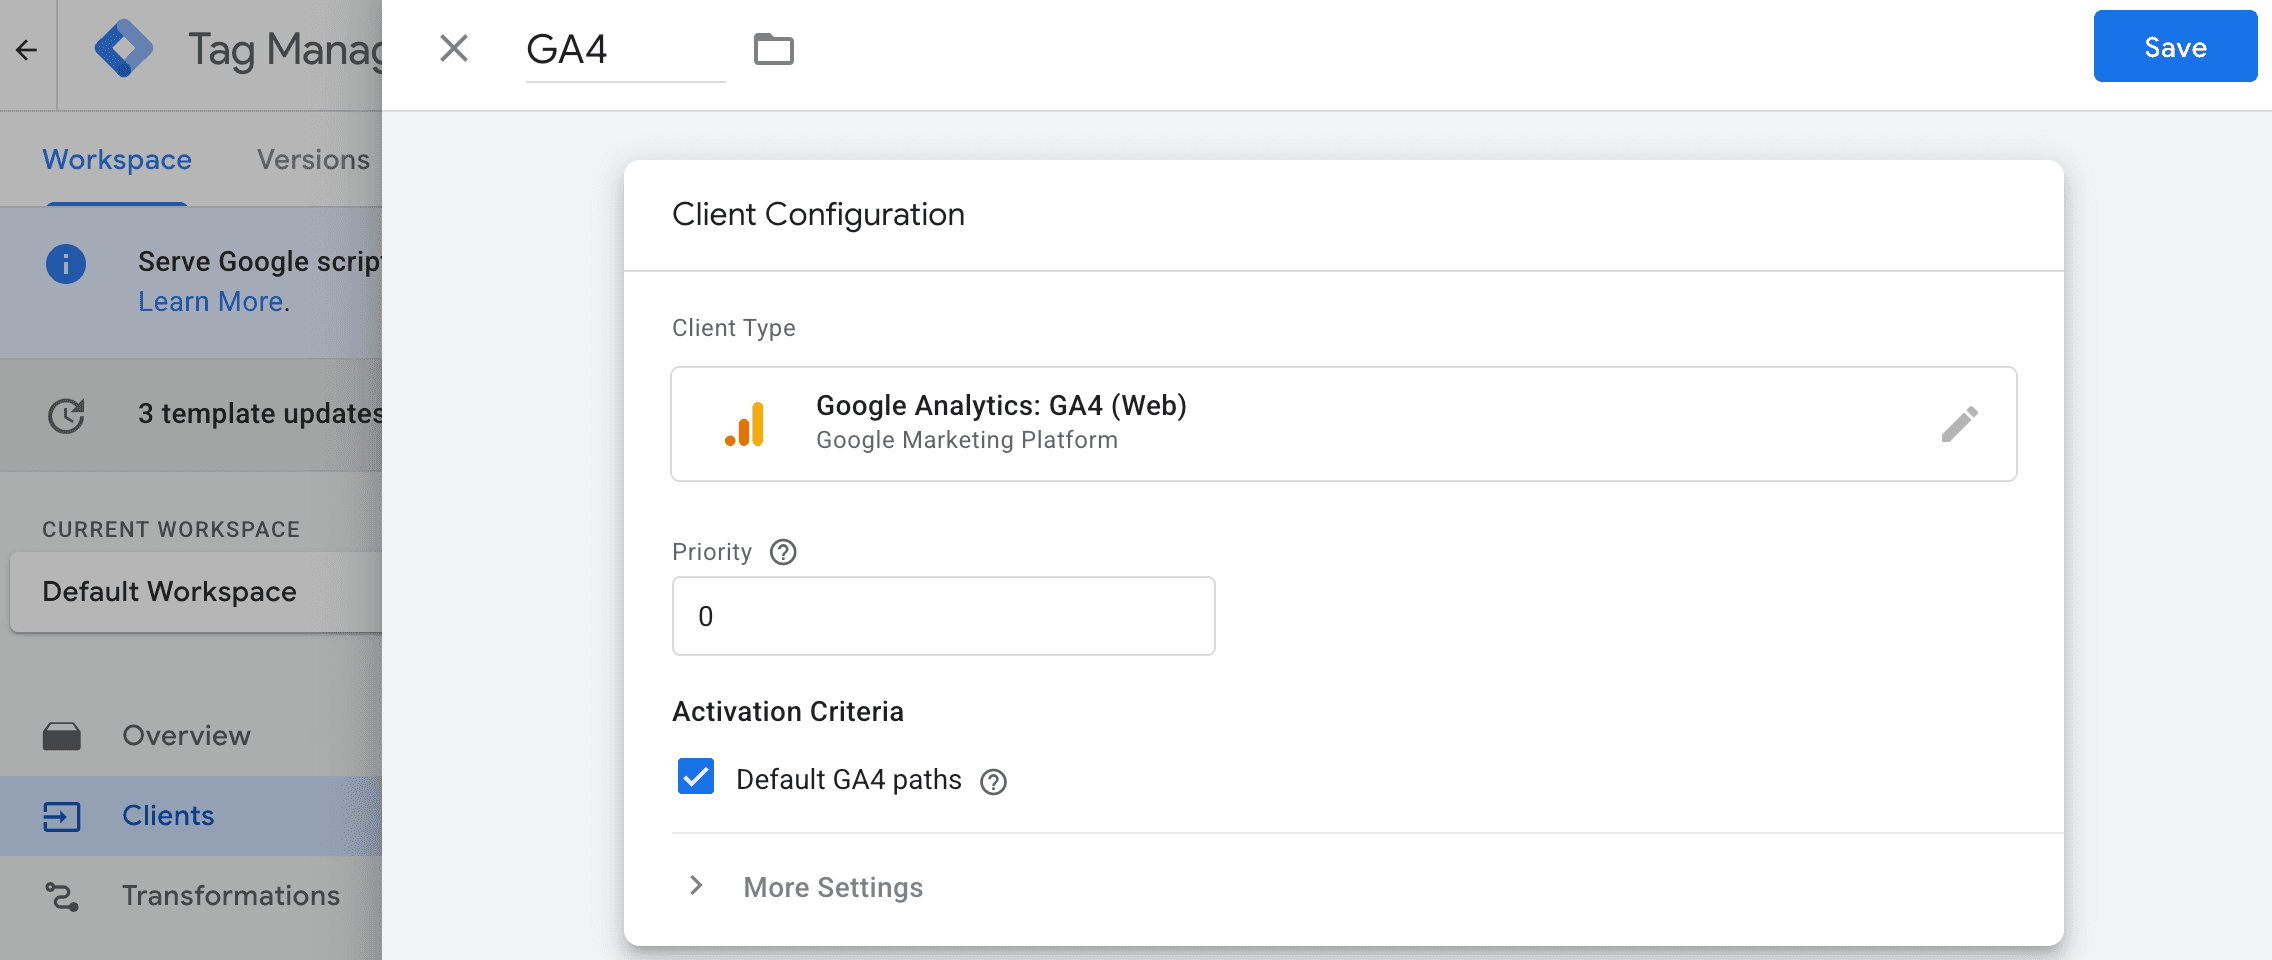Open the folder icon beside client name
The height and width of the screenshot is (960, 2272).
[773, 49]
